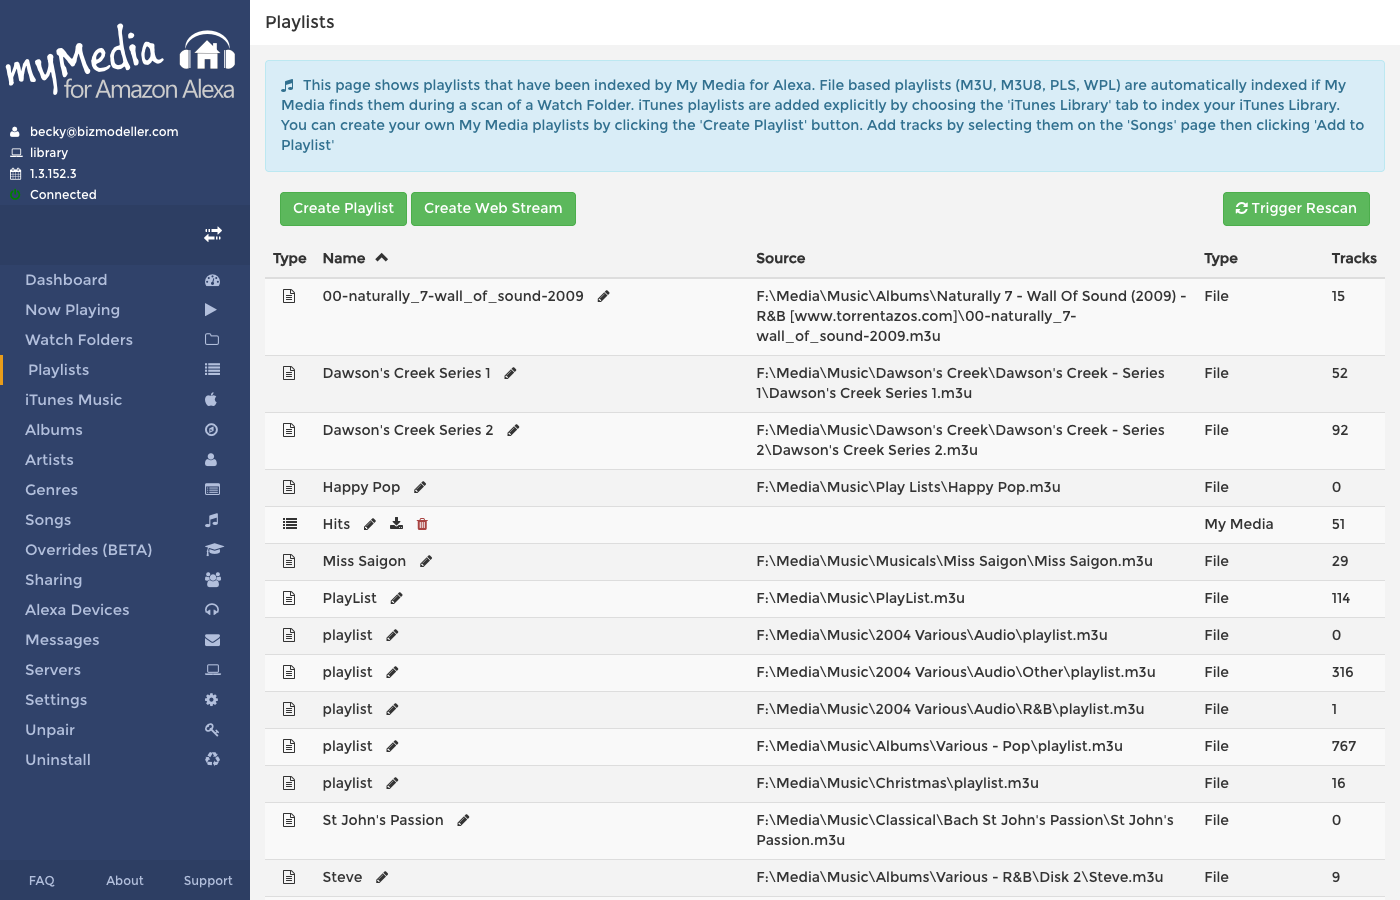This screenshot has height=900, width=1400.
Task: Click the Create Web Stream button
Action: [x=493, y=208]
